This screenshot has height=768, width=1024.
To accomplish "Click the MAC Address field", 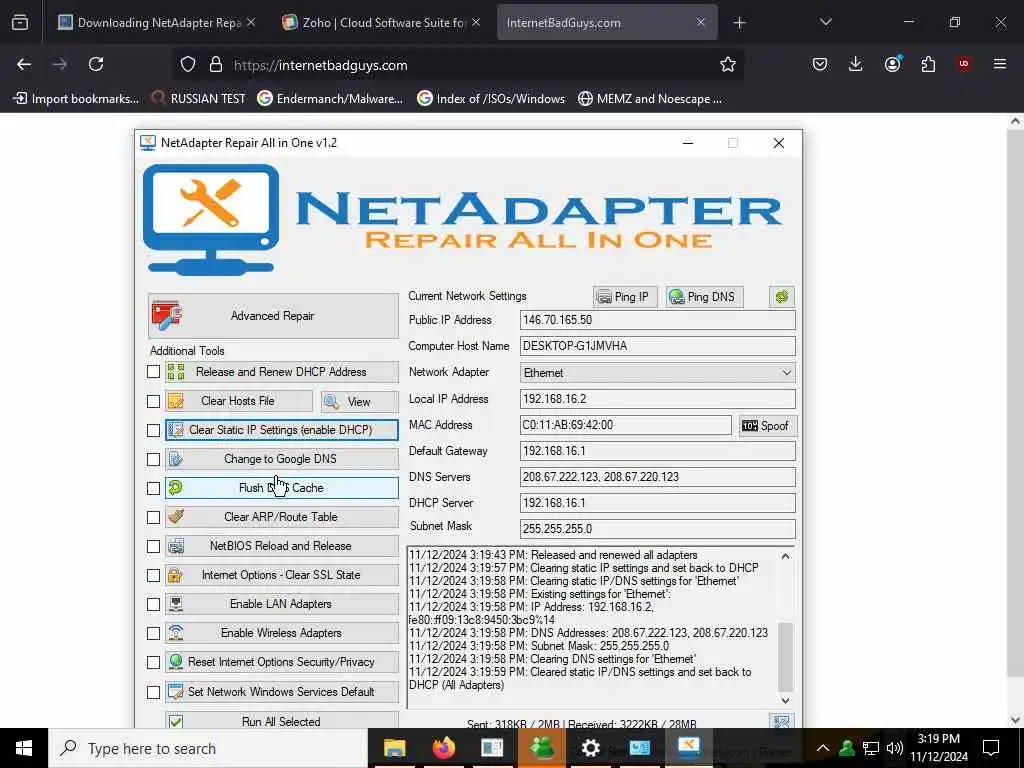I will 626,425.
